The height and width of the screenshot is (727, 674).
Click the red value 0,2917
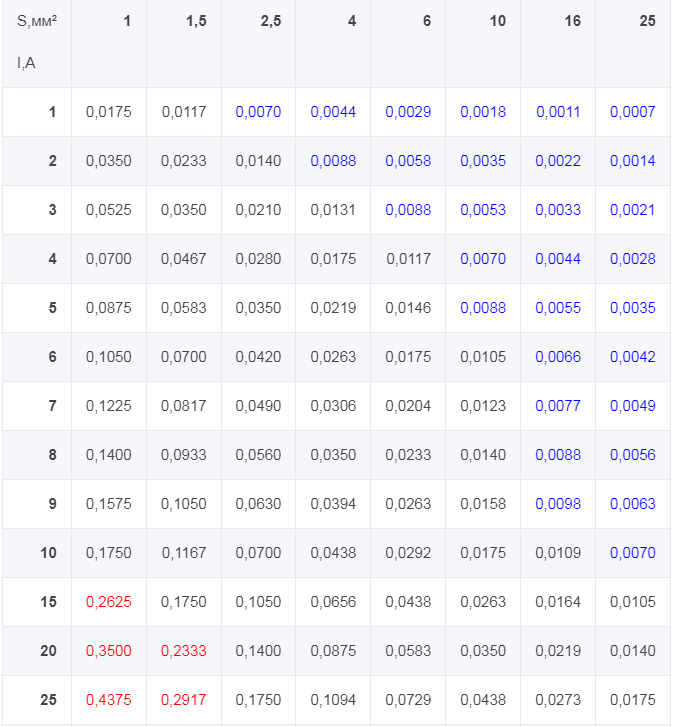tap(184, 700)
